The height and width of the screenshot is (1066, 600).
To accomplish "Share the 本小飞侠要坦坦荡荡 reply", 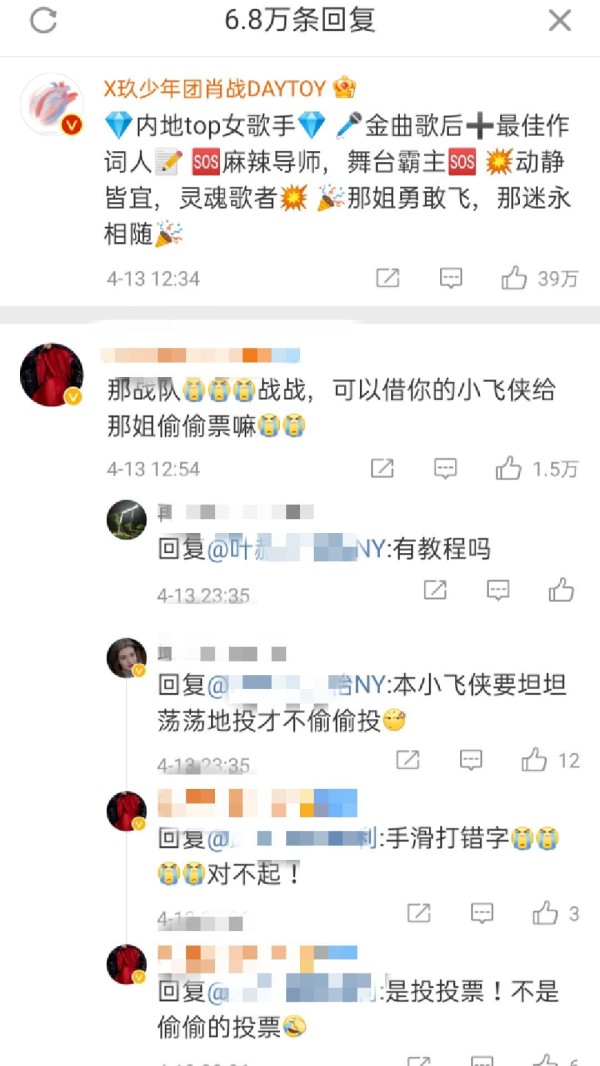I will [x=408, y=760].
